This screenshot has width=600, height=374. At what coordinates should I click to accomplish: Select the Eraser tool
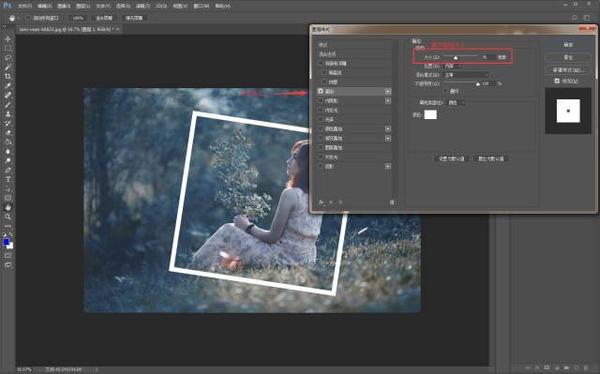pos(8,132)
